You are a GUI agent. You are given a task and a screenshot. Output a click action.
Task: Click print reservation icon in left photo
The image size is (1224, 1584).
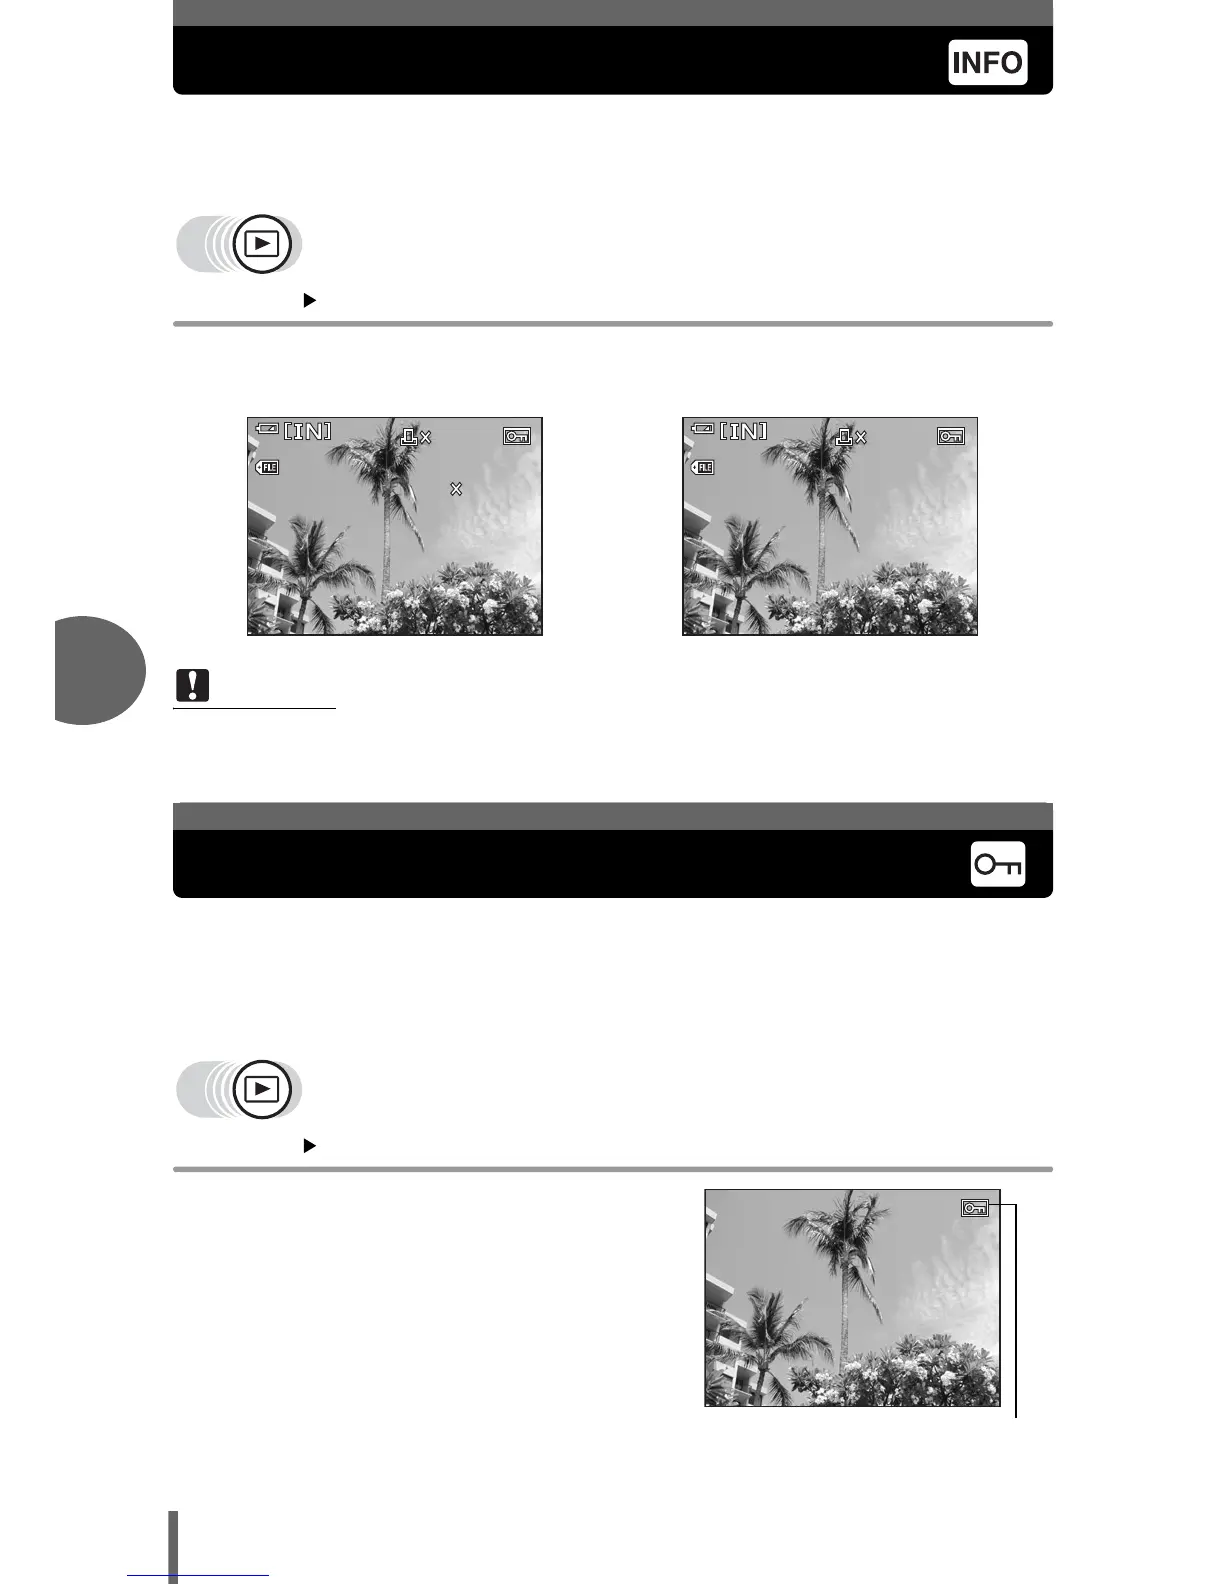click(415, 437)
